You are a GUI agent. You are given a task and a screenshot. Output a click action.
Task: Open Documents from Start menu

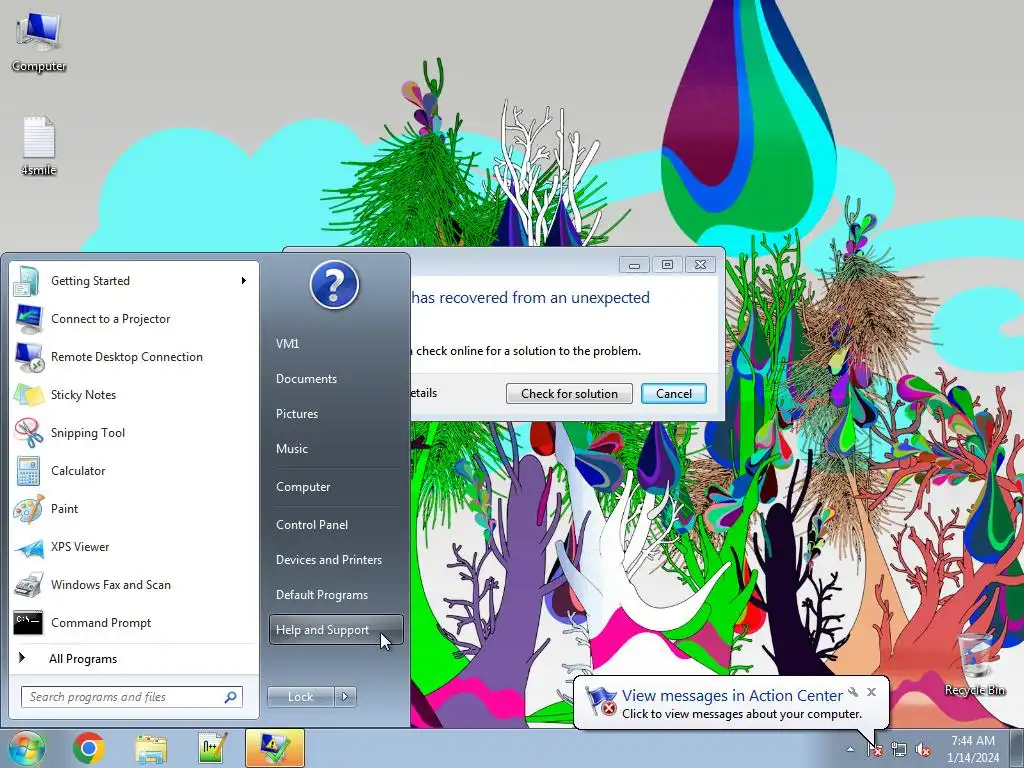coord(306,379)
